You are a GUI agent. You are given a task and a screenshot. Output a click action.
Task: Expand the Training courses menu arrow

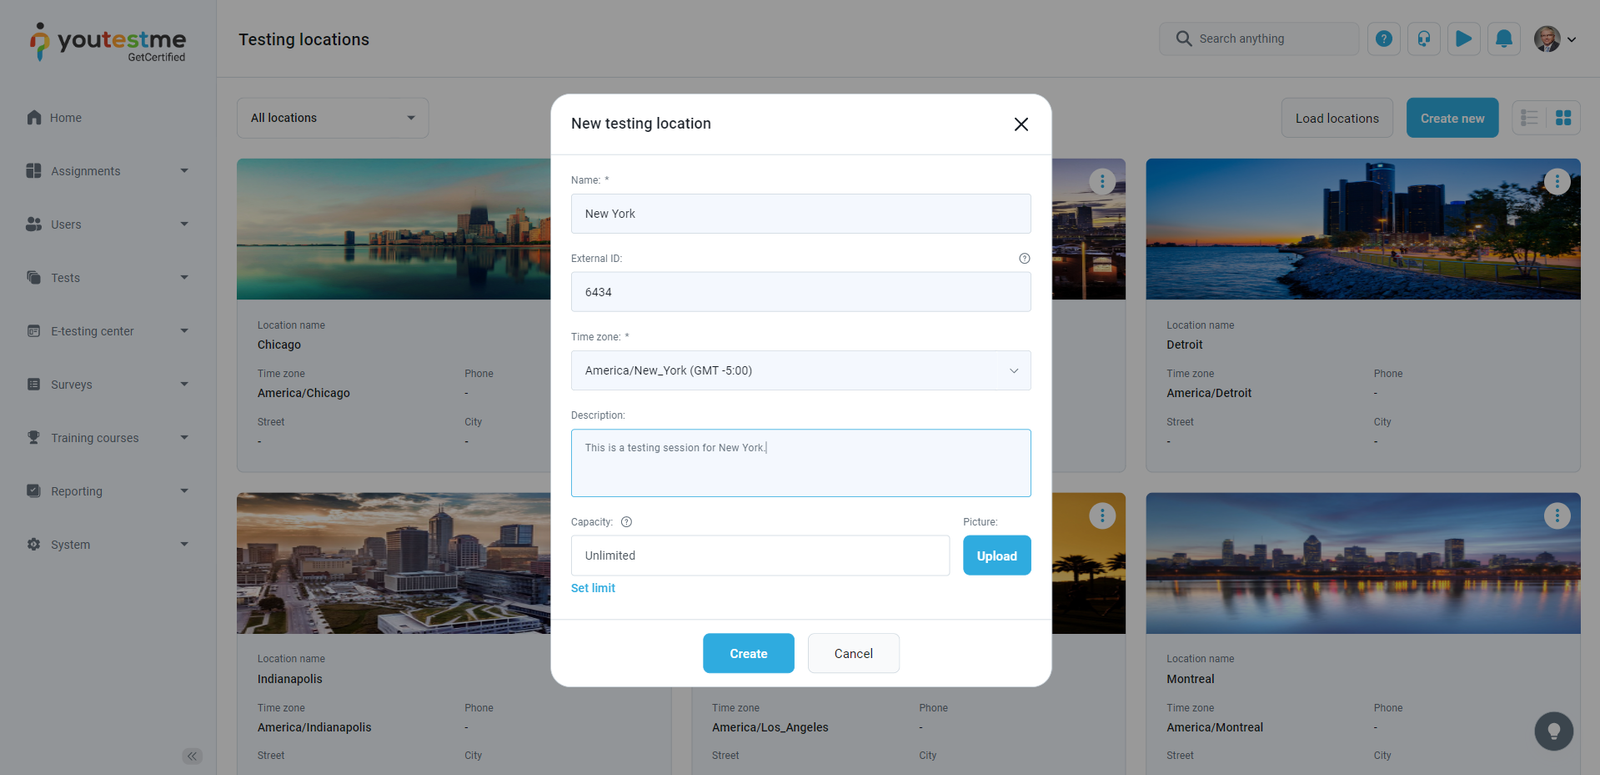click(x=184, y=437)
